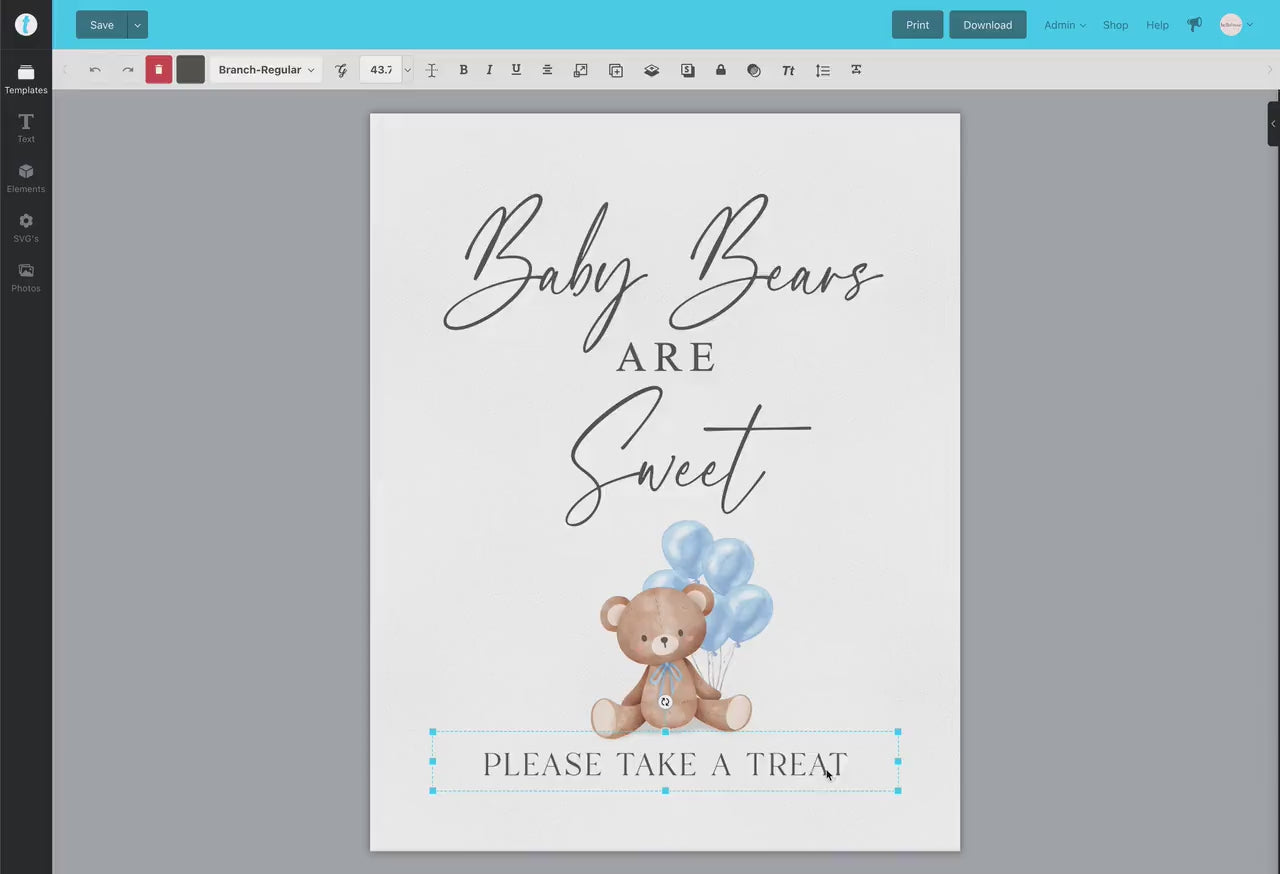Open the SVG's sidebar panel
The width and height of the screenshot is (1280, 874).
pos(26,228)
